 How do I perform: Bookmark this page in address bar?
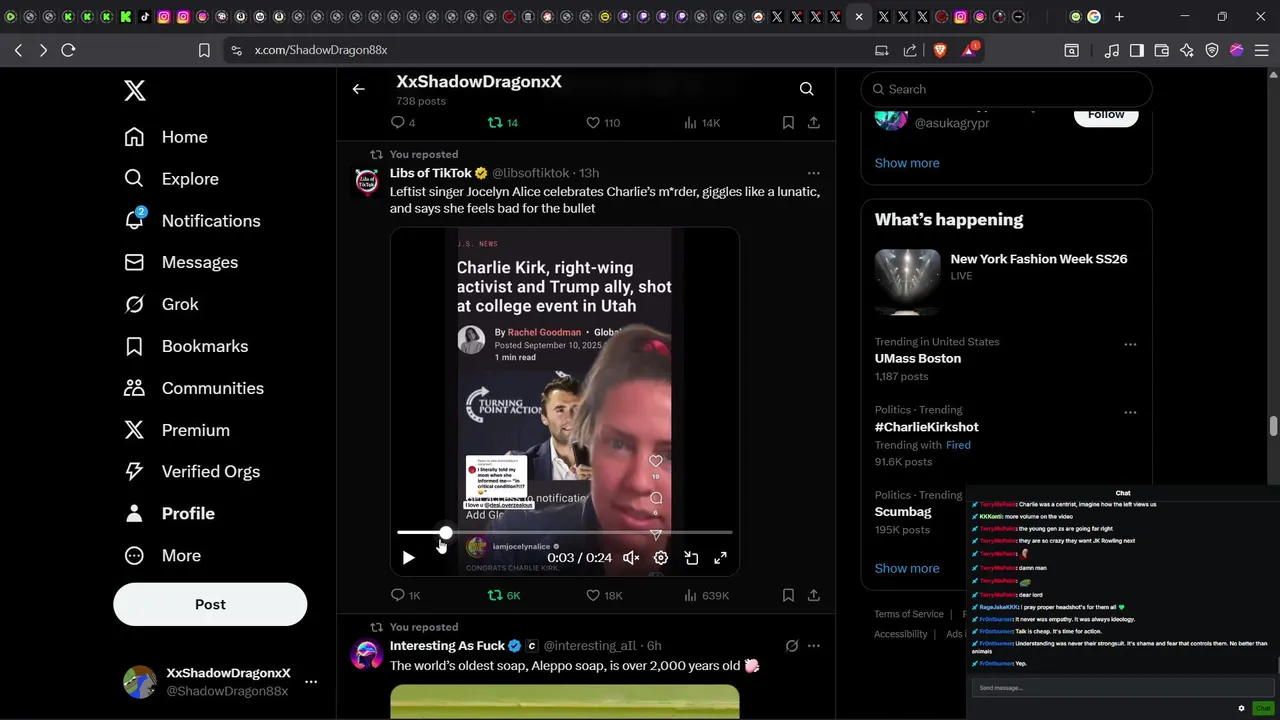click(204, 50)
